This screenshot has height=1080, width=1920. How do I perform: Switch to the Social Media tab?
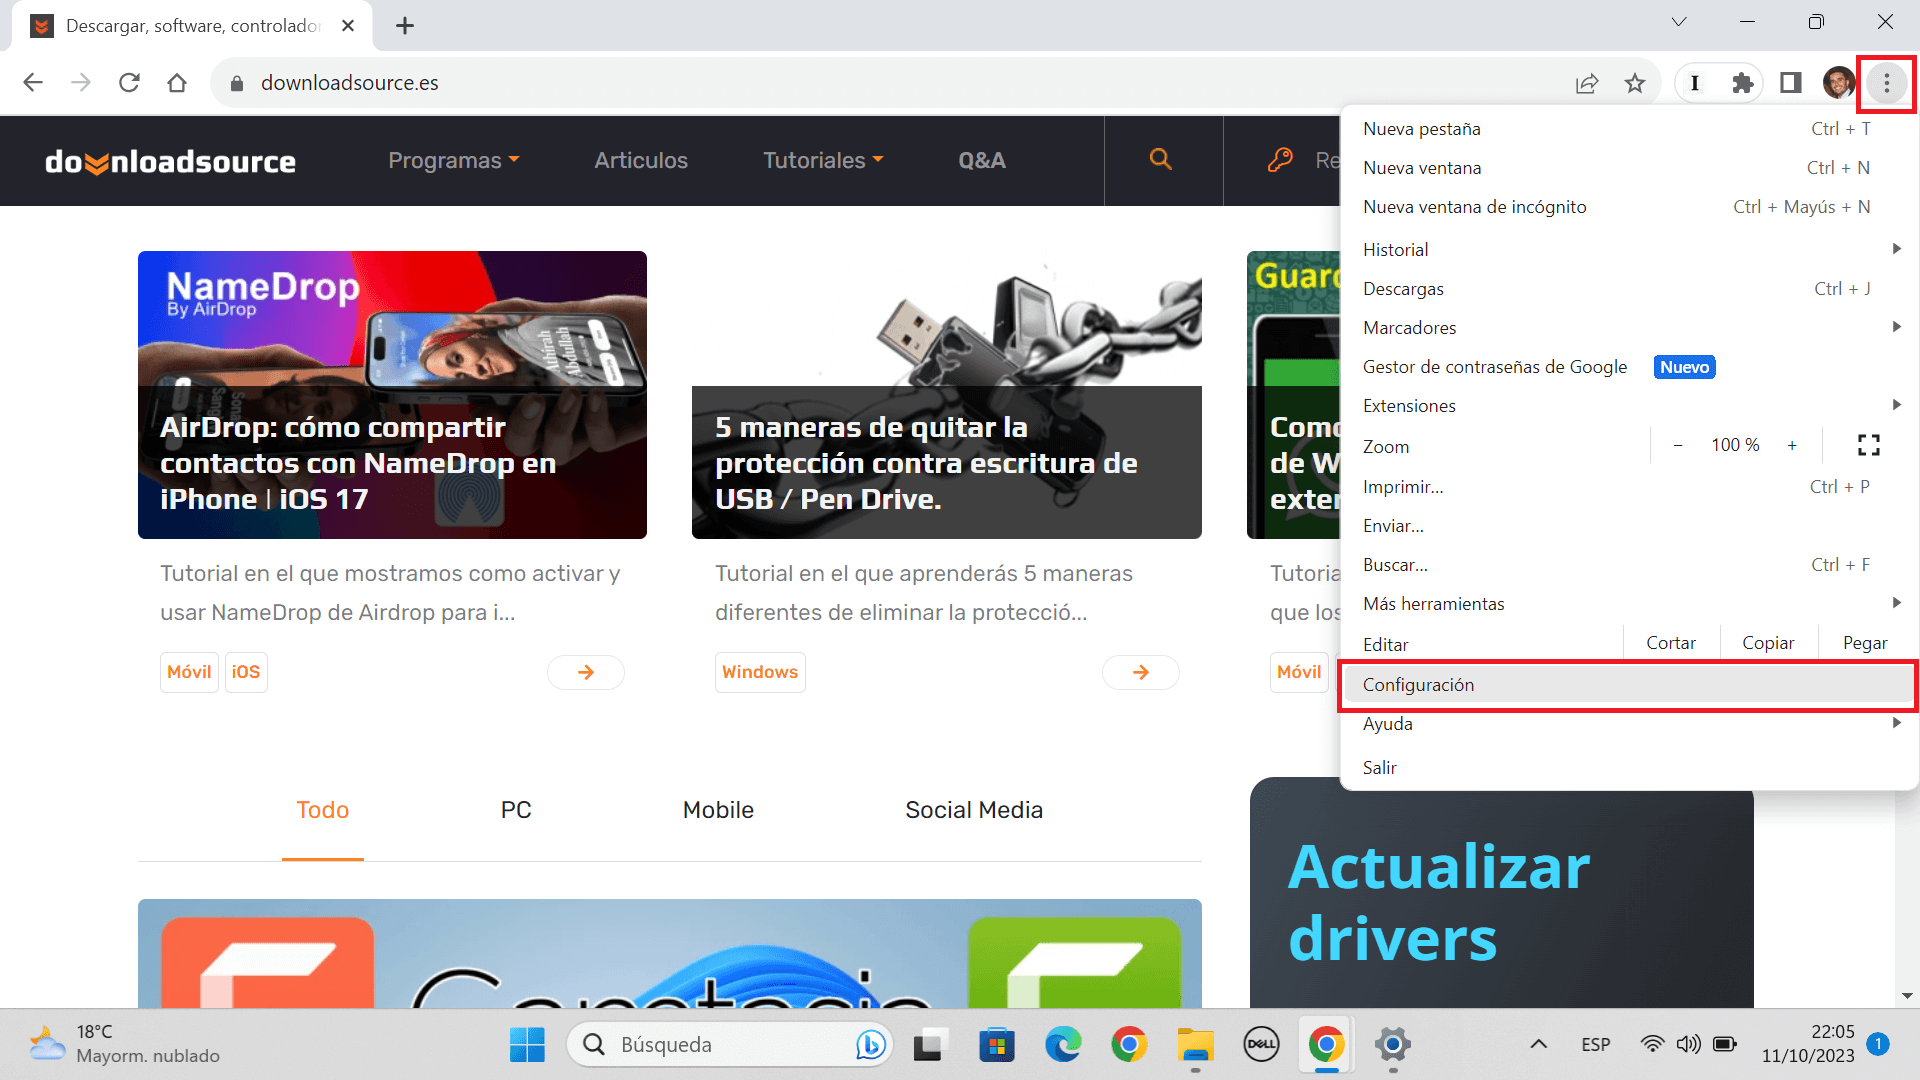click(x=974, y=810)
